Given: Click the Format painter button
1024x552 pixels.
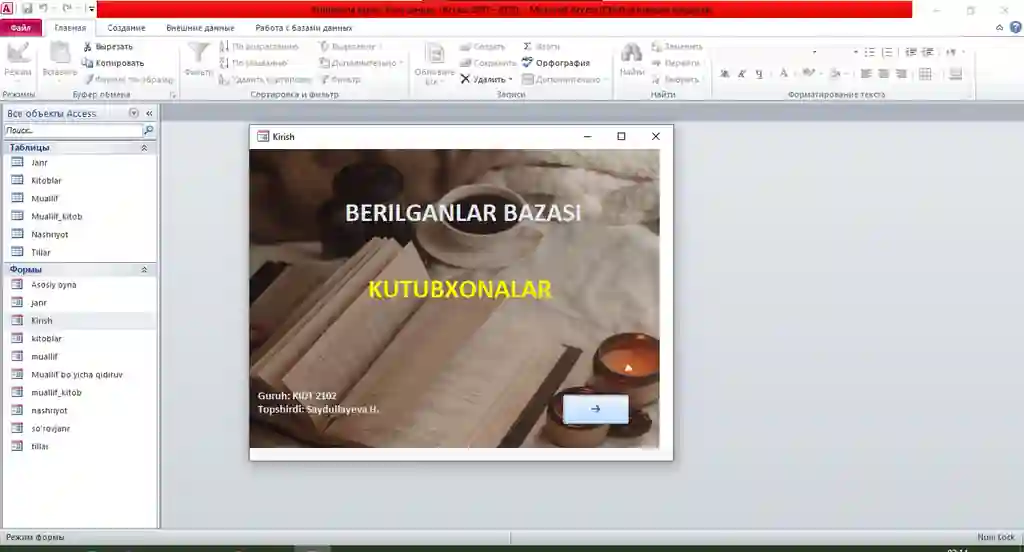Looking at the screenshot, I should (128, 79).
